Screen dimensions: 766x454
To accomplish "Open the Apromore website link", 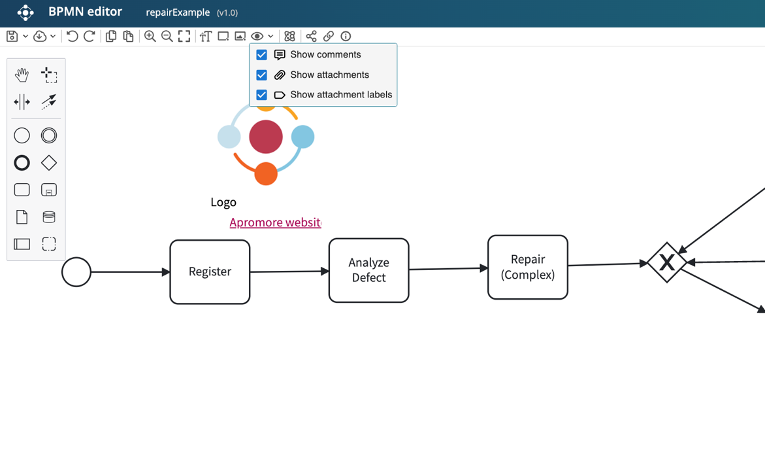I will coord(275,222).
